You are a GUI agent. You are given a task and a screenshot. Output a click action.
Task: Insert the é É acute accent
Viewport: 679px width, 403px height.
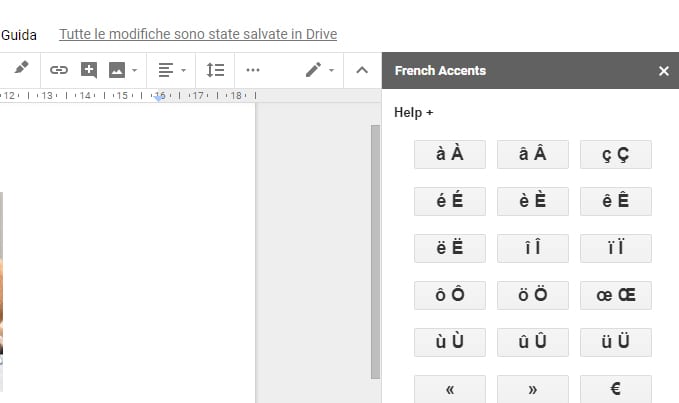(x=450, y=201)
